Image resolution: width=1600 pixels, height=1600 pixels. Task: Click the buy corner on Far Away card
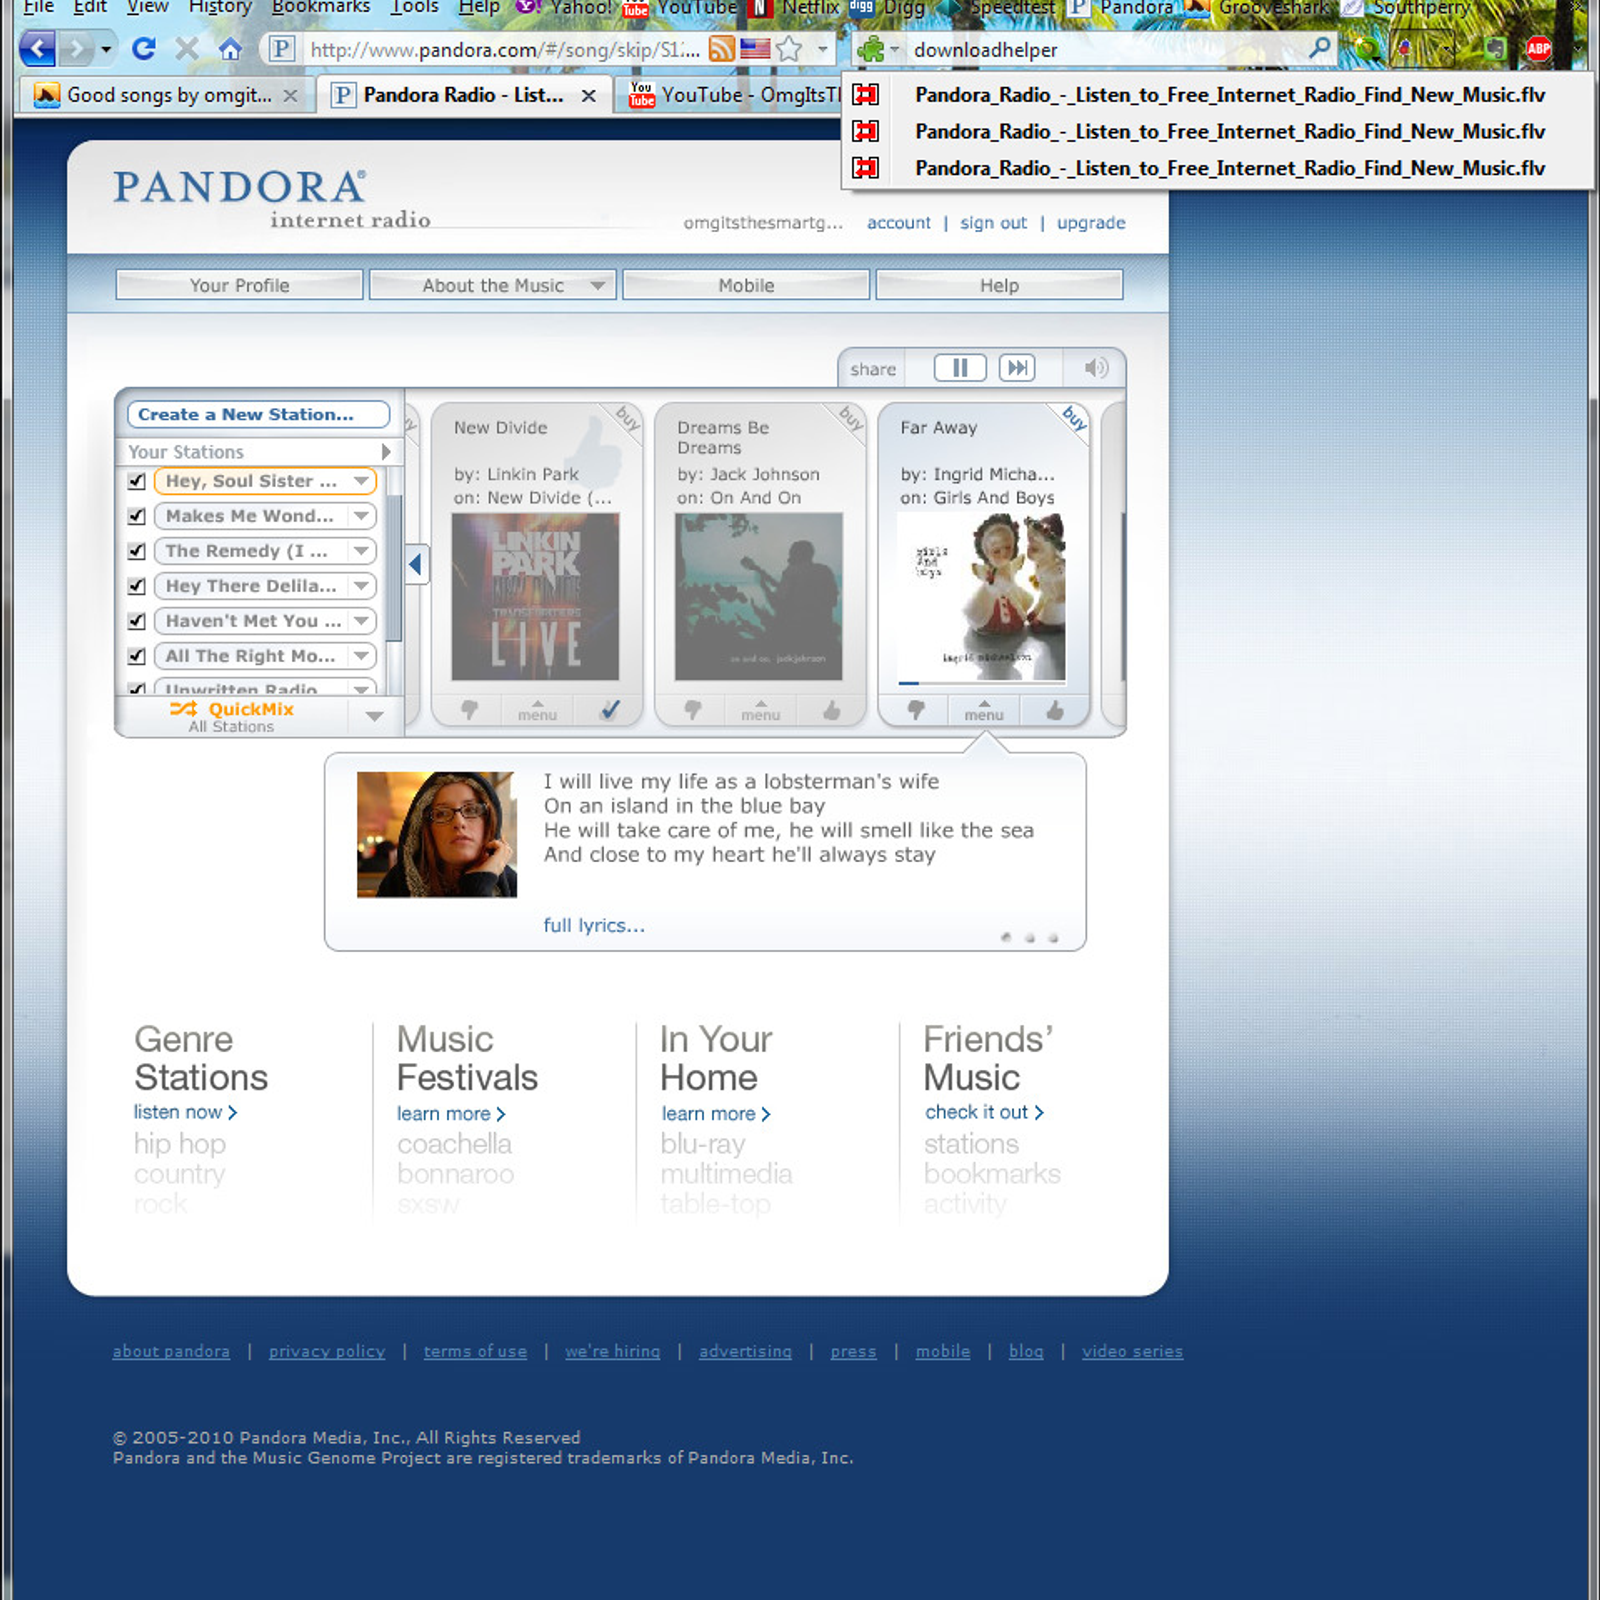1073,418
